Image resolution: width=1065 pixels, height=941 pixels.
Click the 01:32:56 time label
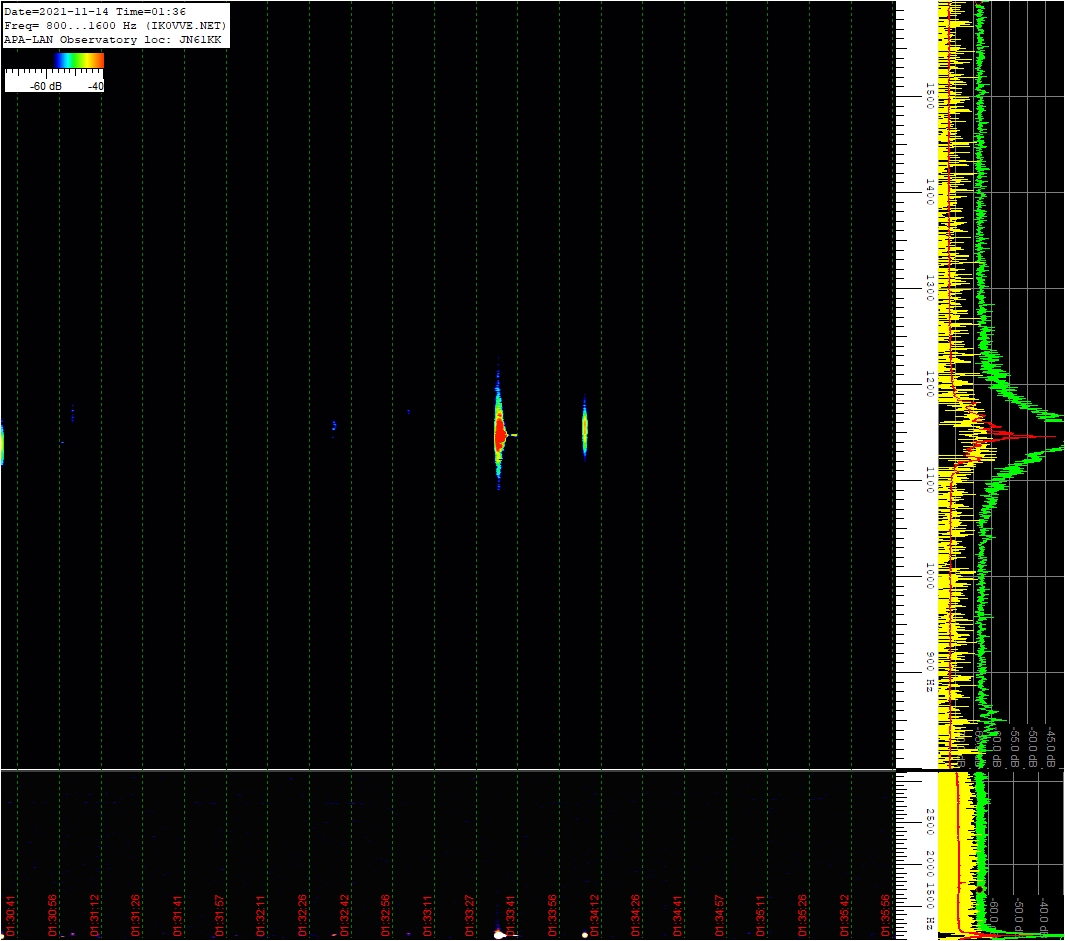pos(386,915)
